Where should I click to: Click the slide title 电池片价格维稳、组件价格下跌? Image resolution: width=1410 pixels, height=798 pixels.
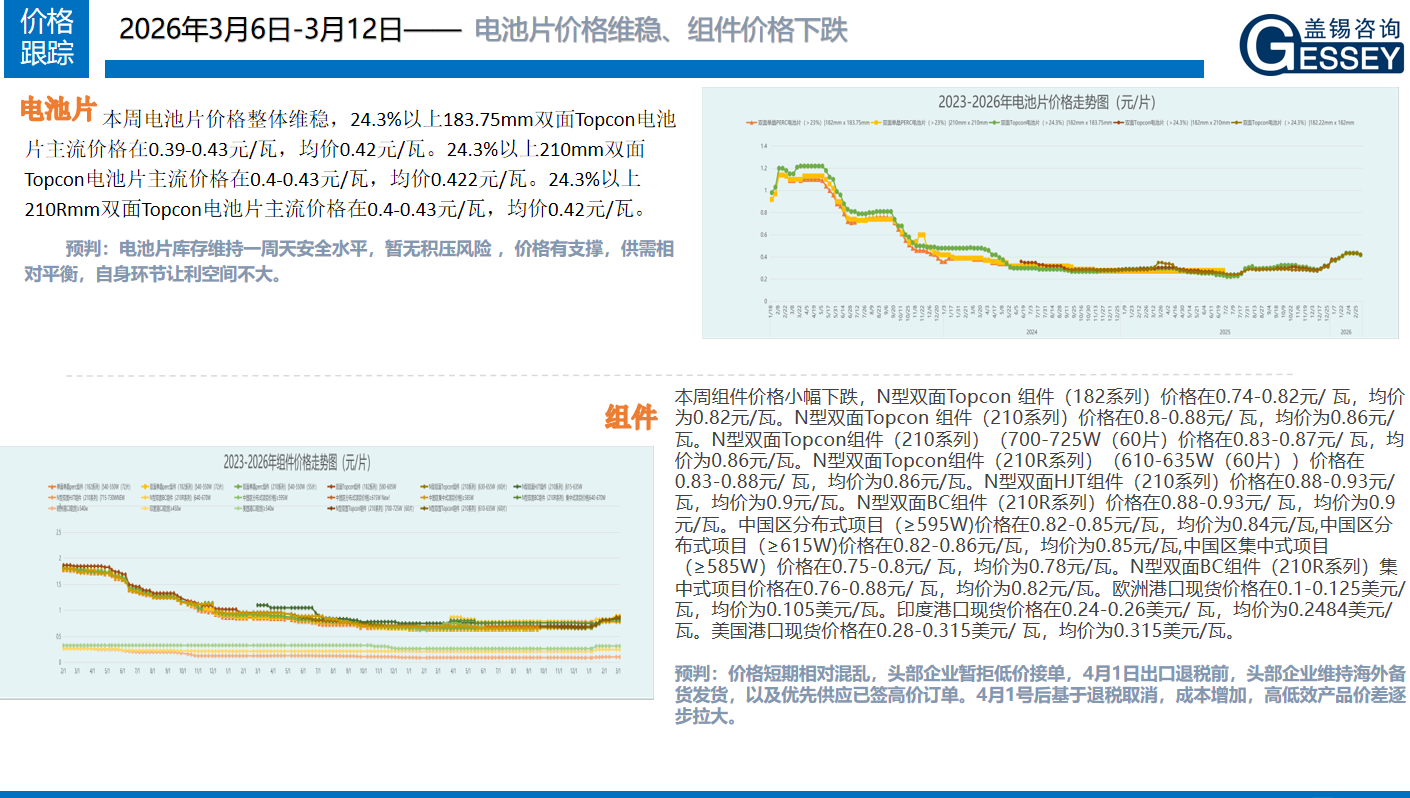pyautogui.click(x=660, y=30)
